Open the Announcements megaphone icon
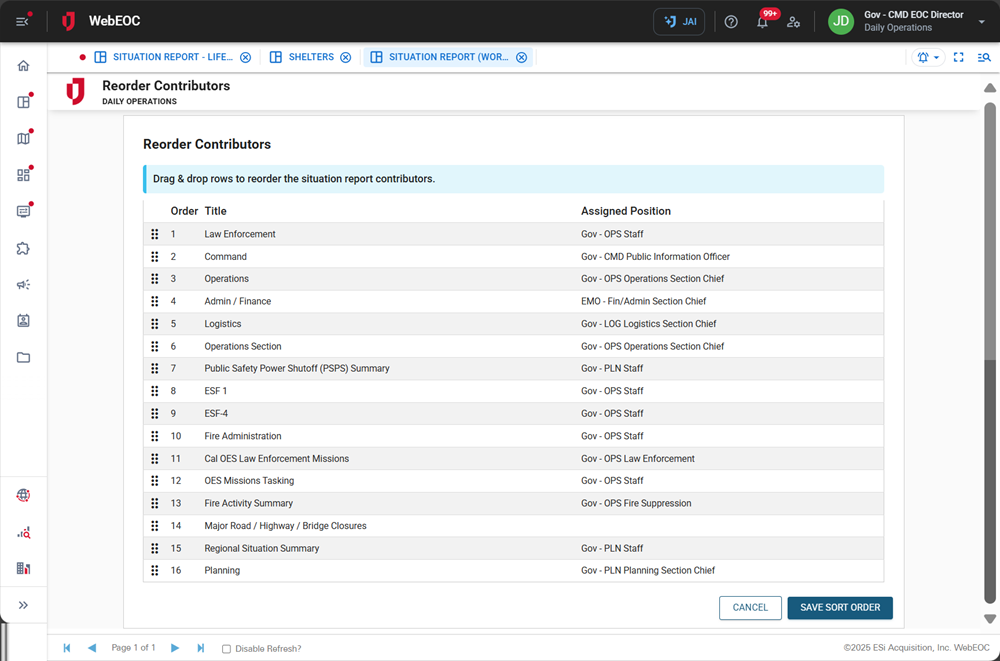1000x661 pixels. tap(23, 284)
